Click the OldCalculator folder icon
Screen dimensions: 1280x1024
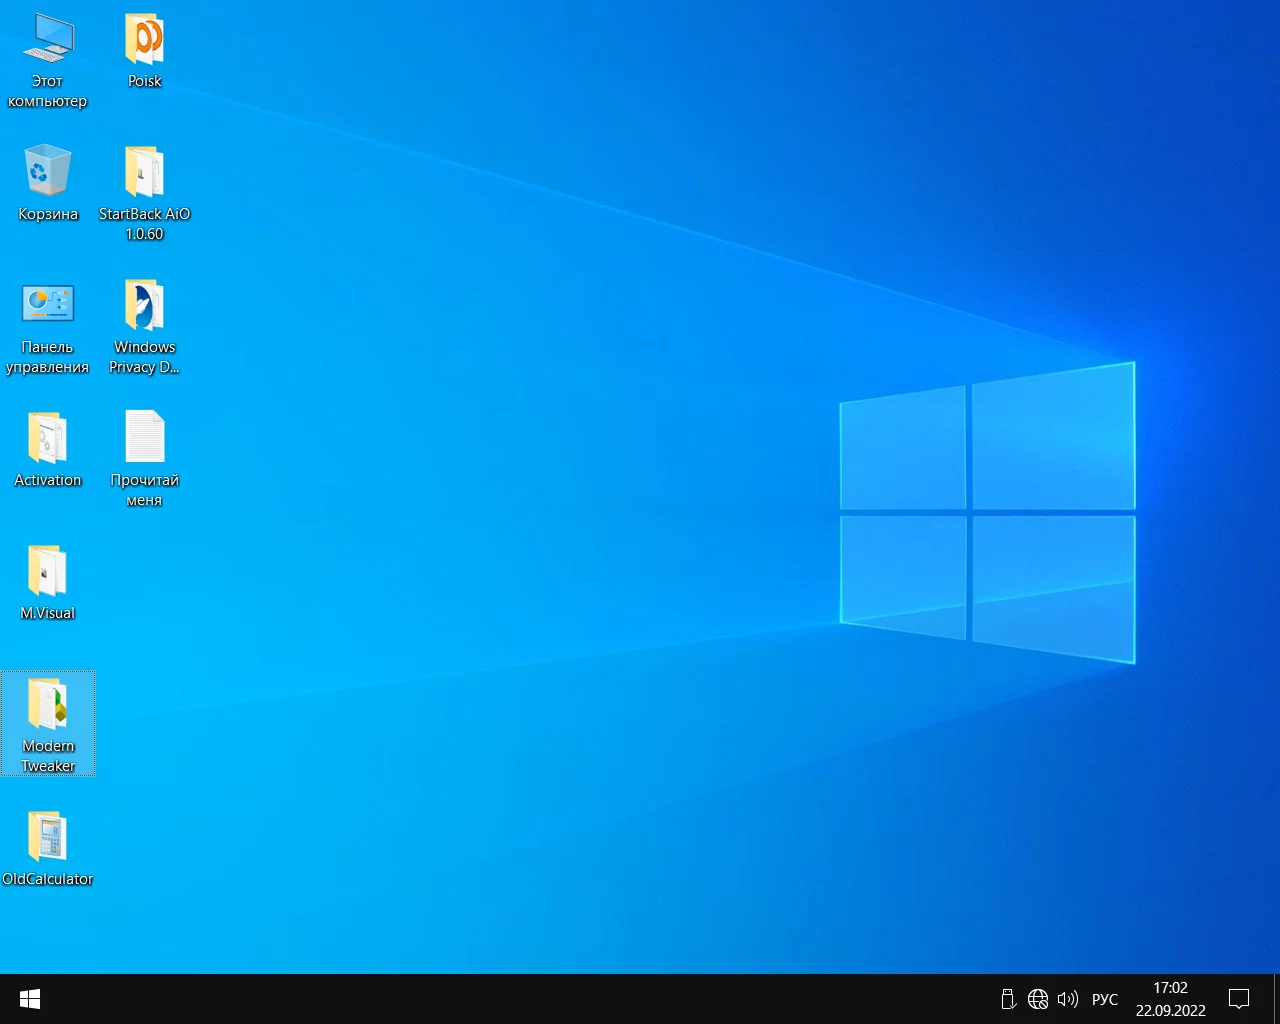click(x=48, y=838)
